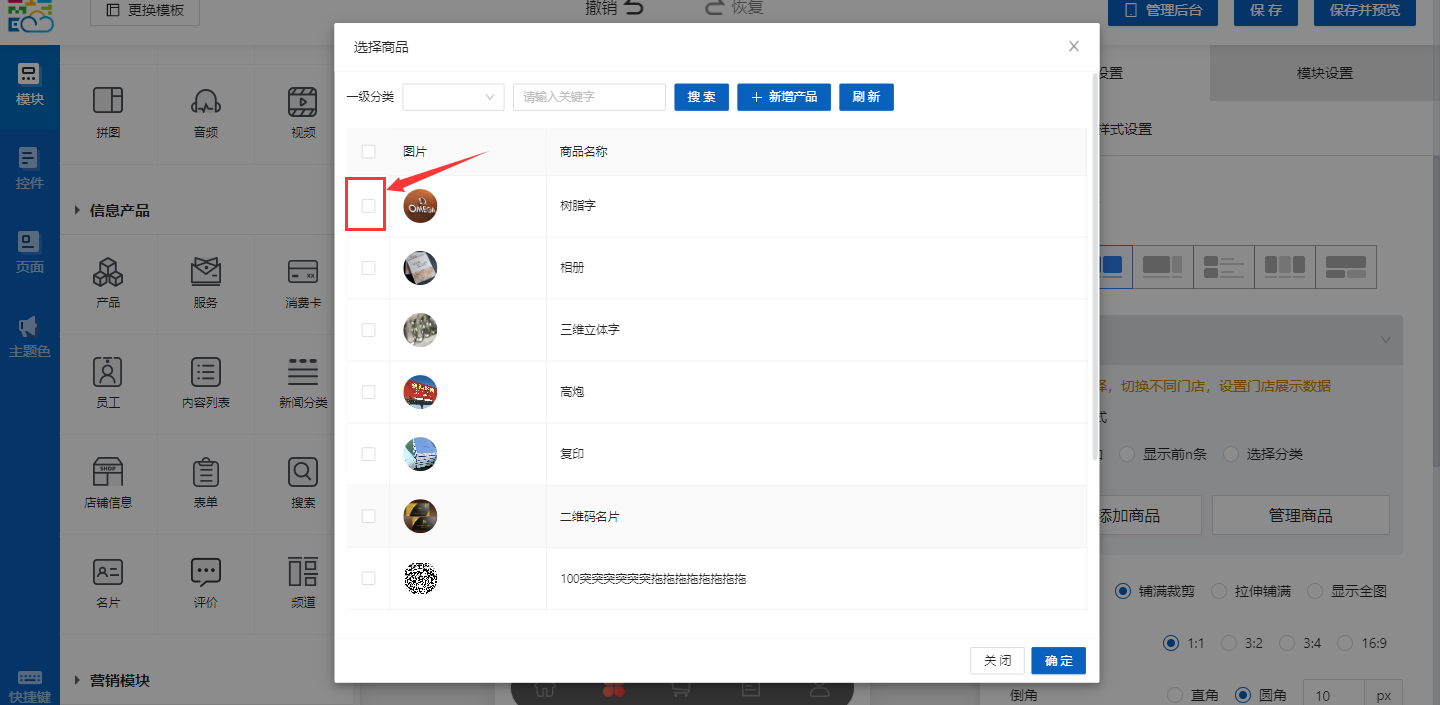Image resolution: width=1440 pixels, height=705 pixels.
Task: Expand the 营销模块 section
Action: (x=78, y=681)
